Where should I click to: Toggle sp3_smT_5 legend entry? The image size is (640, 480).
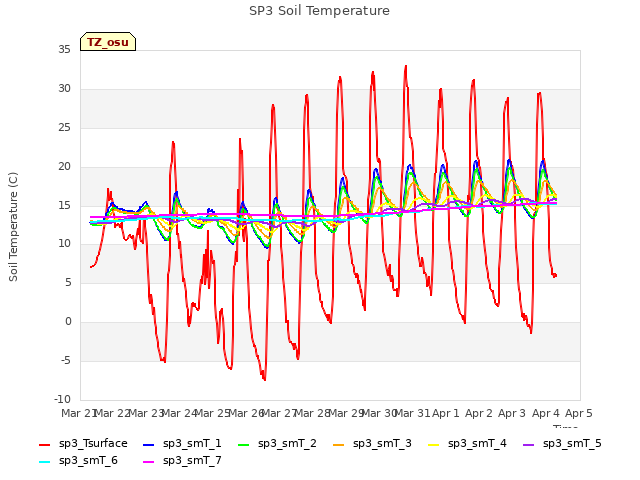[562, 444]
